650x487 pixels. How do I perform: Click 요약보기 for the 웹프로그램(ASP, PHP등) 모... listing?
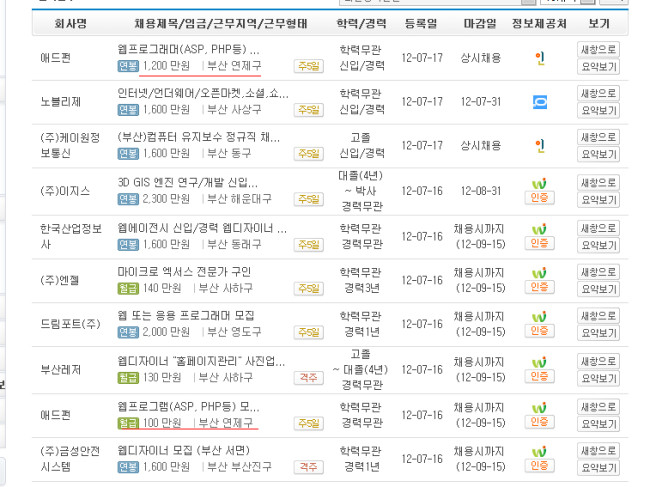pos(598,424)
